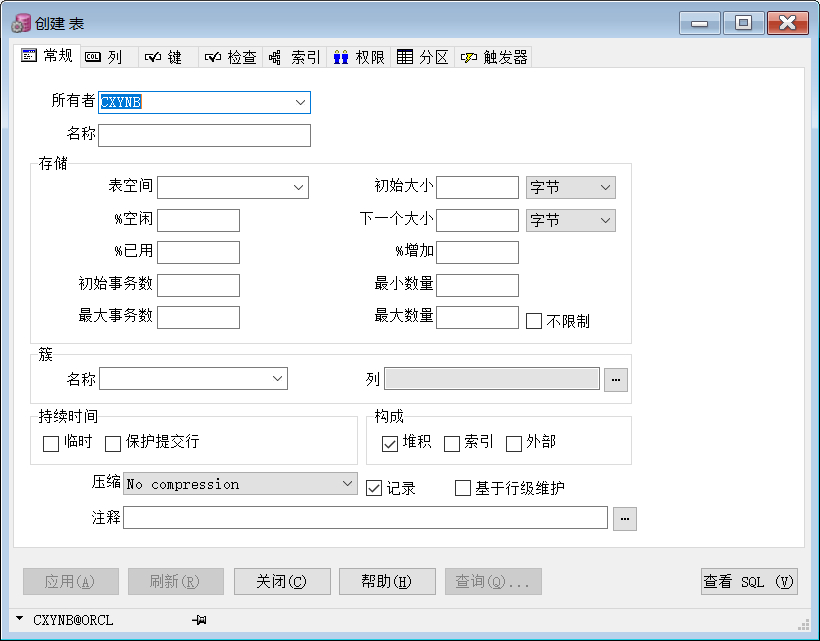Minimize the 创建 表 window
The width and height of the screenshot is (820, 641).
[x=700, y=23]
